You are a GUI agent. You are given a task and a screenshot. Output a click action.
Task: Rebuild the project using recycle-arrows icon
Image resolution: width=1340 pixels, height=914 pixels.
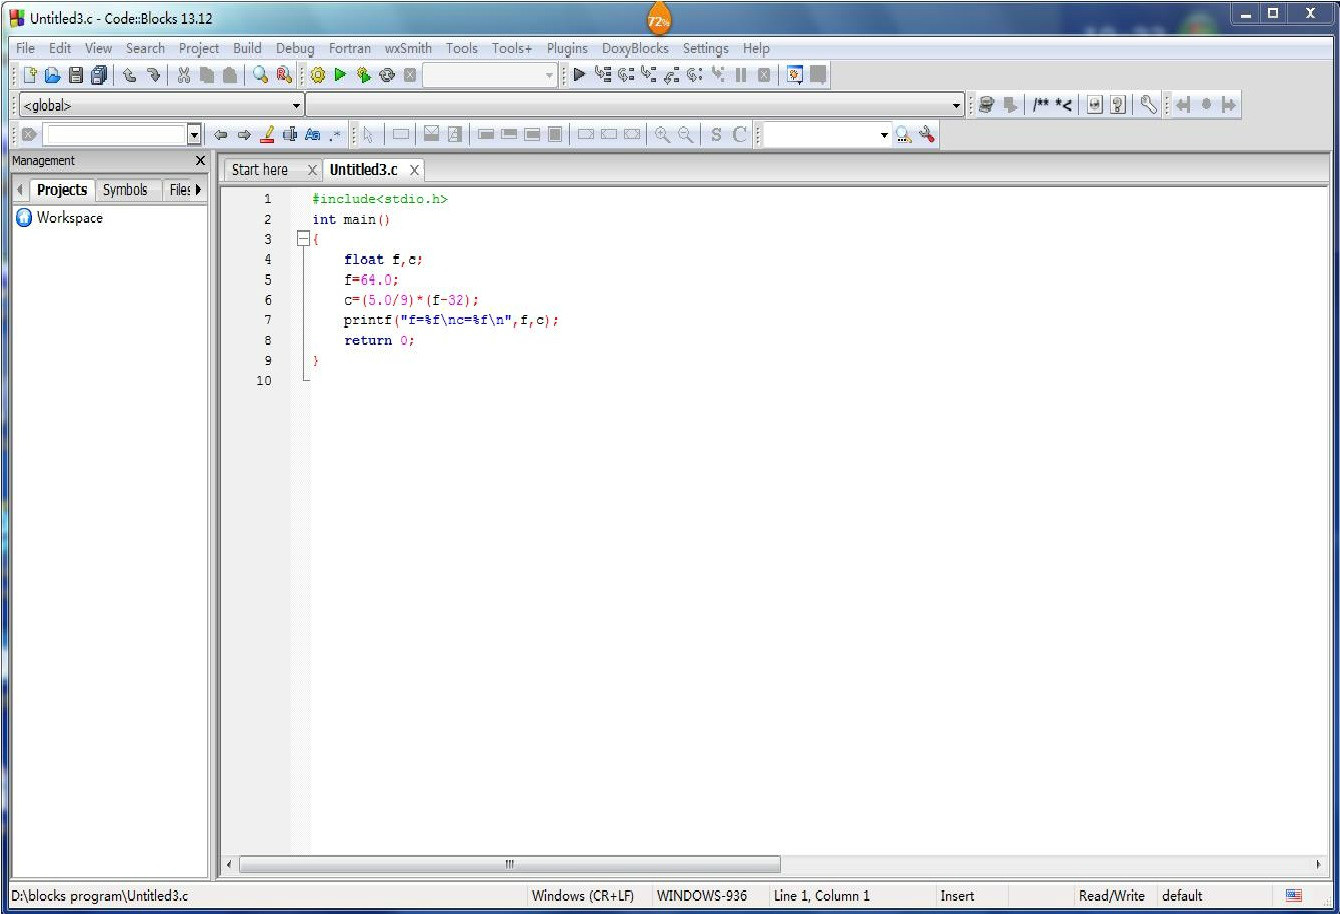coord(387,75)
